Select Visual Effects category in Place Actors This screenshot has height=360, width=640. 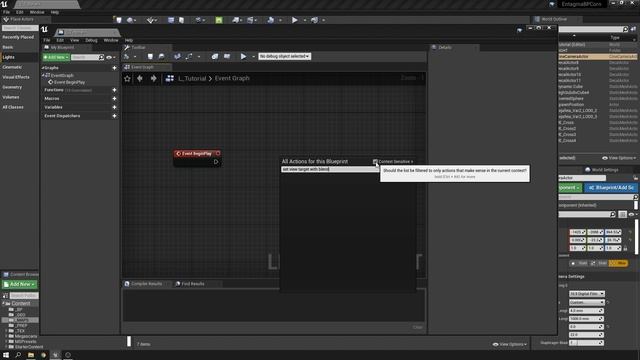(x=16, y=77)
